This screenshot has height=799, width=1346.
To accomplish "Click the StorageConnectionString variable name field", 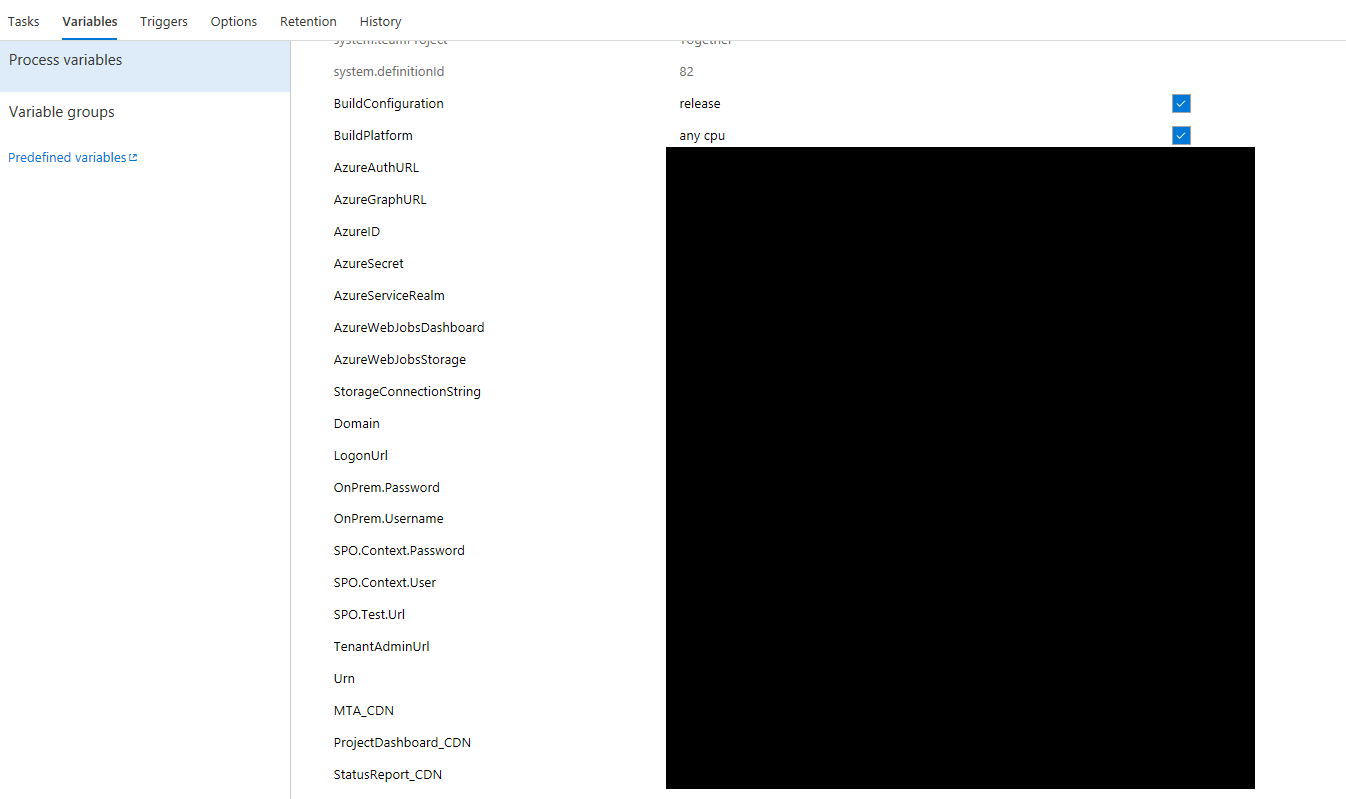I will coord(407,391).
